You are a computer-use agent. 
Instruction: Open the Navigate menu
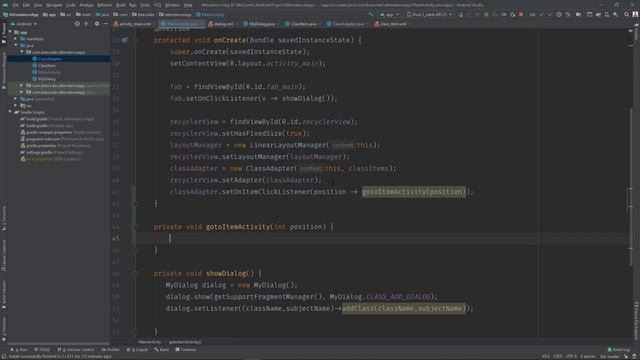click(54, 5)
